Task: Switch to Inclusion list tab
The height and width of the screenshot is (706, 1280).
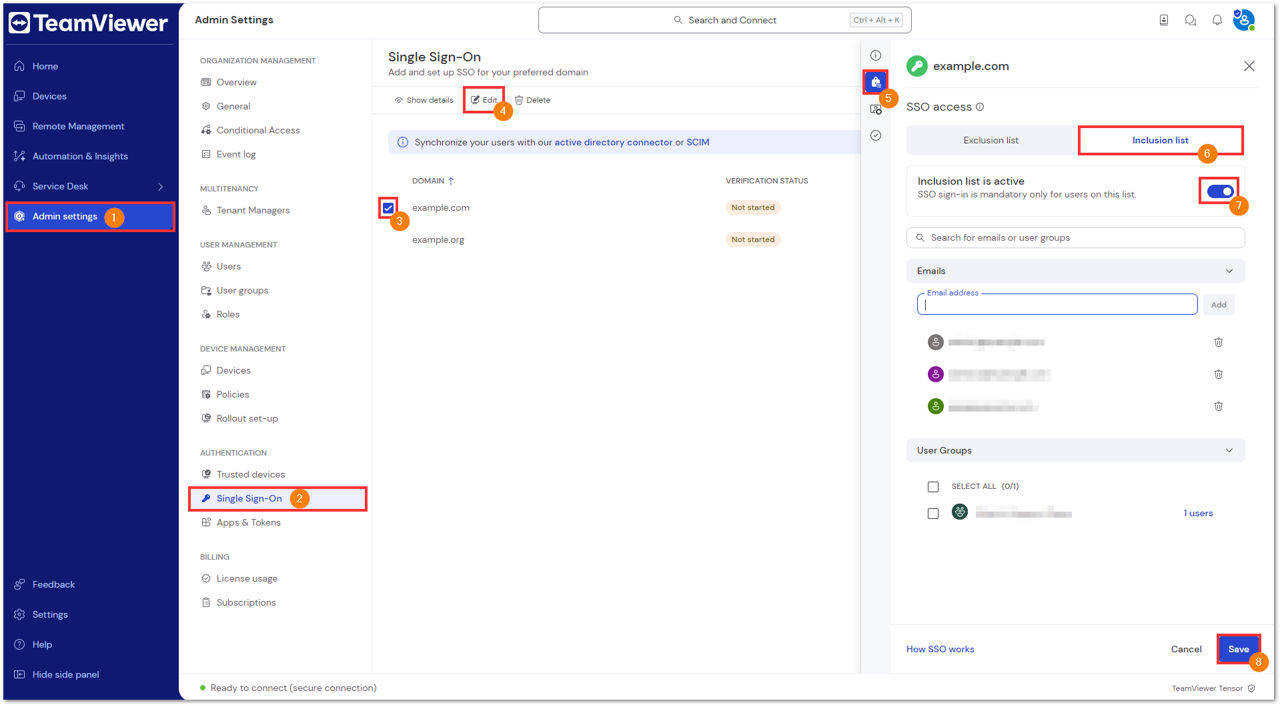Action: pos(1160,140)
